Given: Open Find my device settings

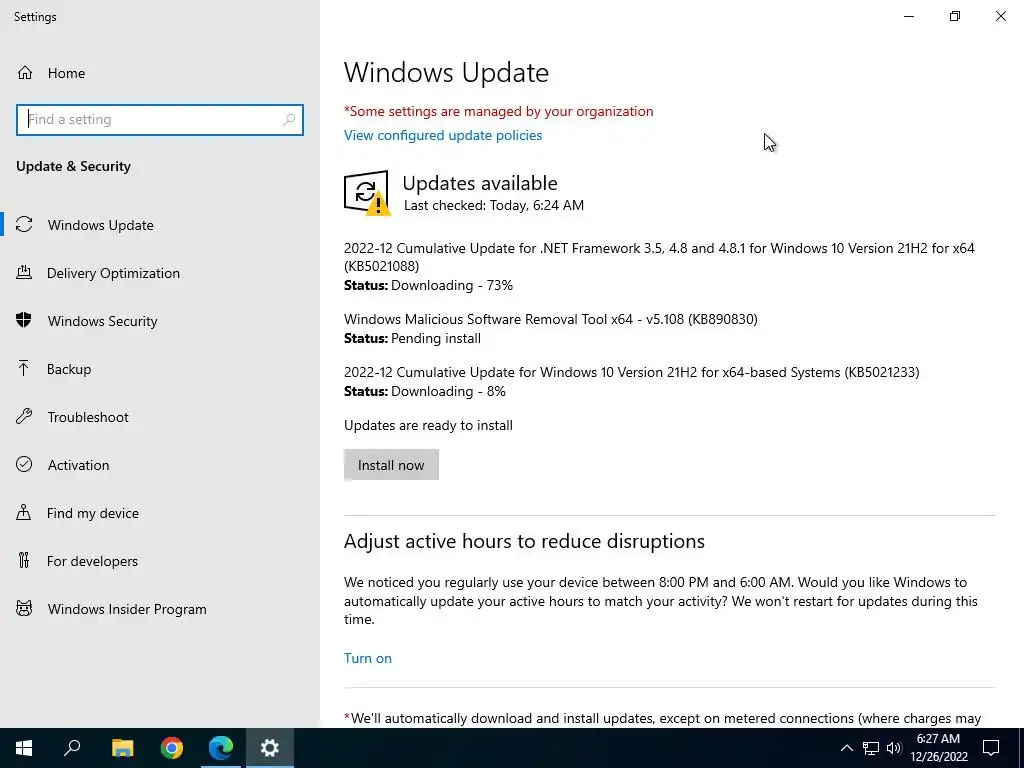Looking at the screenshot, I should [160, 513].
